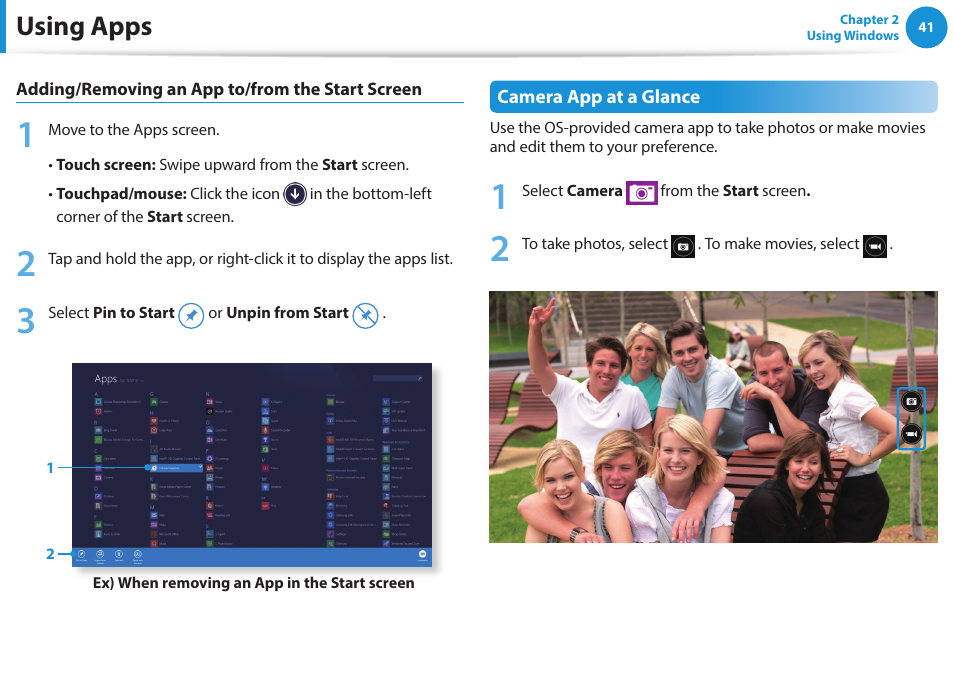Open the Skype app icon
Viewport: 954px width, 677px height.
(265, 421)
